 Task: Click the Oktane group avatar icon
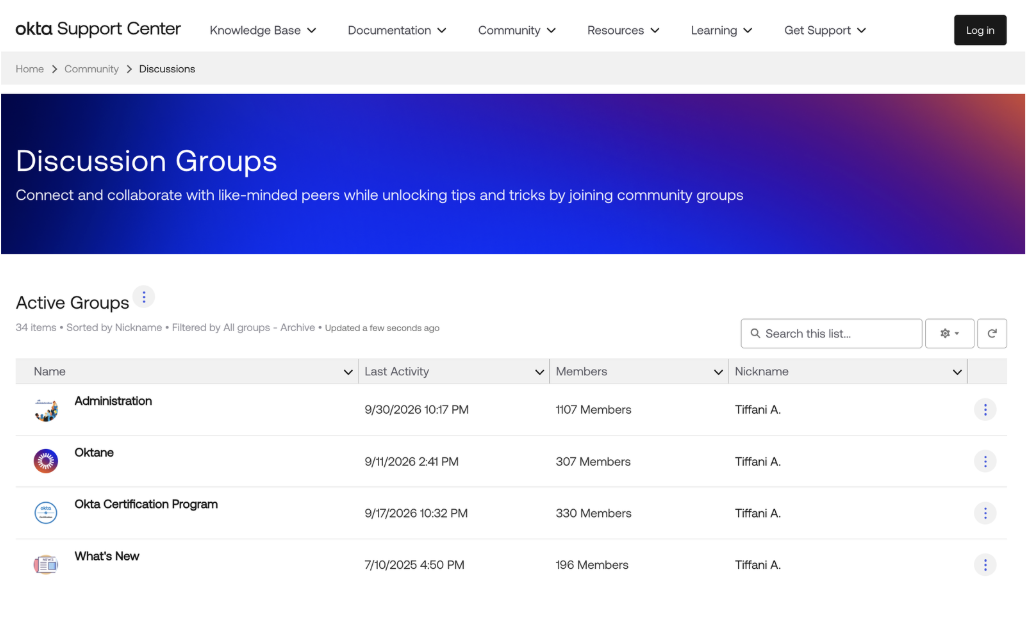click(46, 461)
